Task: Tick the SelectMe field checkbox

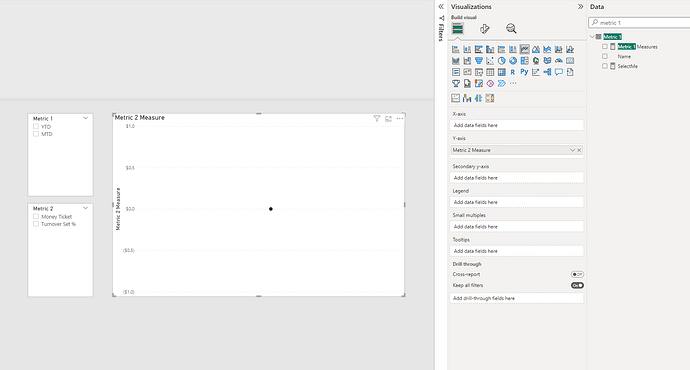Action: [x=605, y=66]
